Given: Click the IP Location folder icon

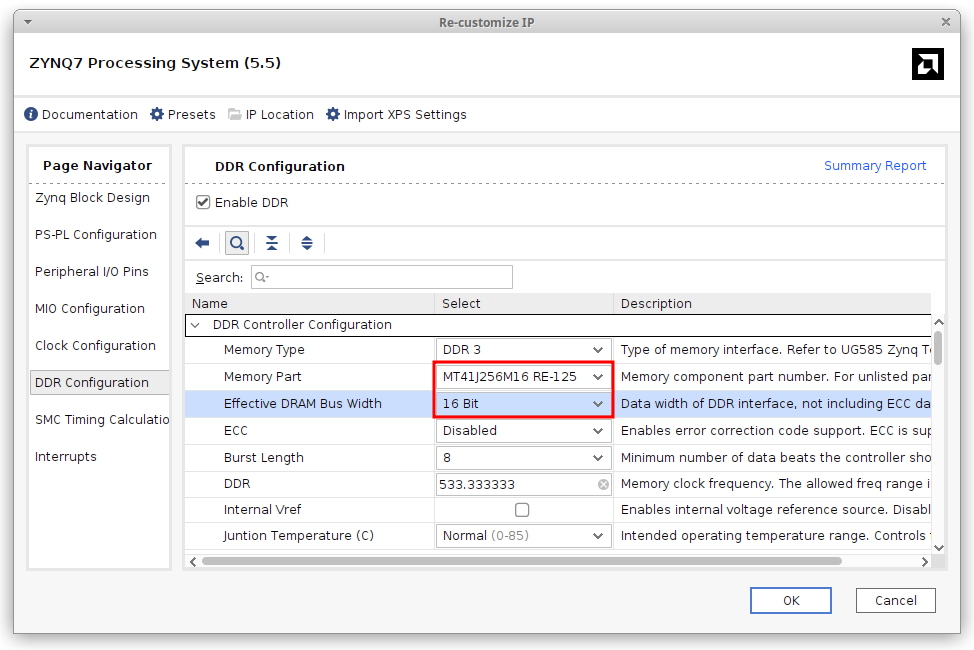Looking at the screenshot, I should click(x=235, y=115).
